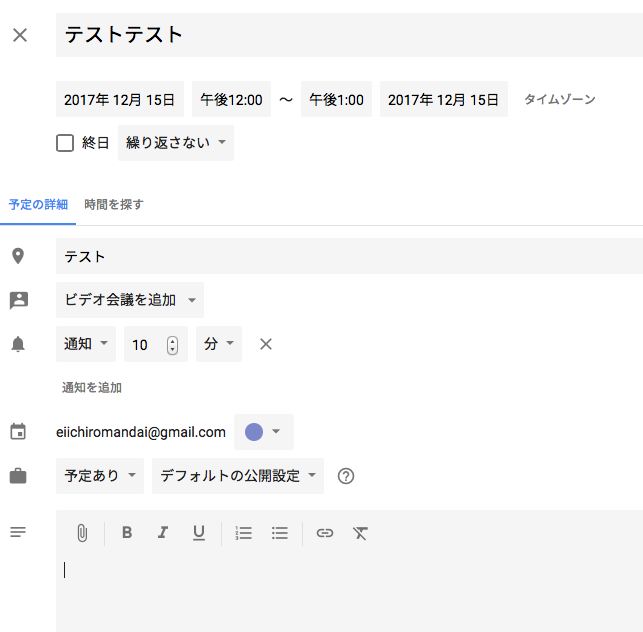Expand the 繰り返さない repeat dropdown

click(x=176, y=143)
